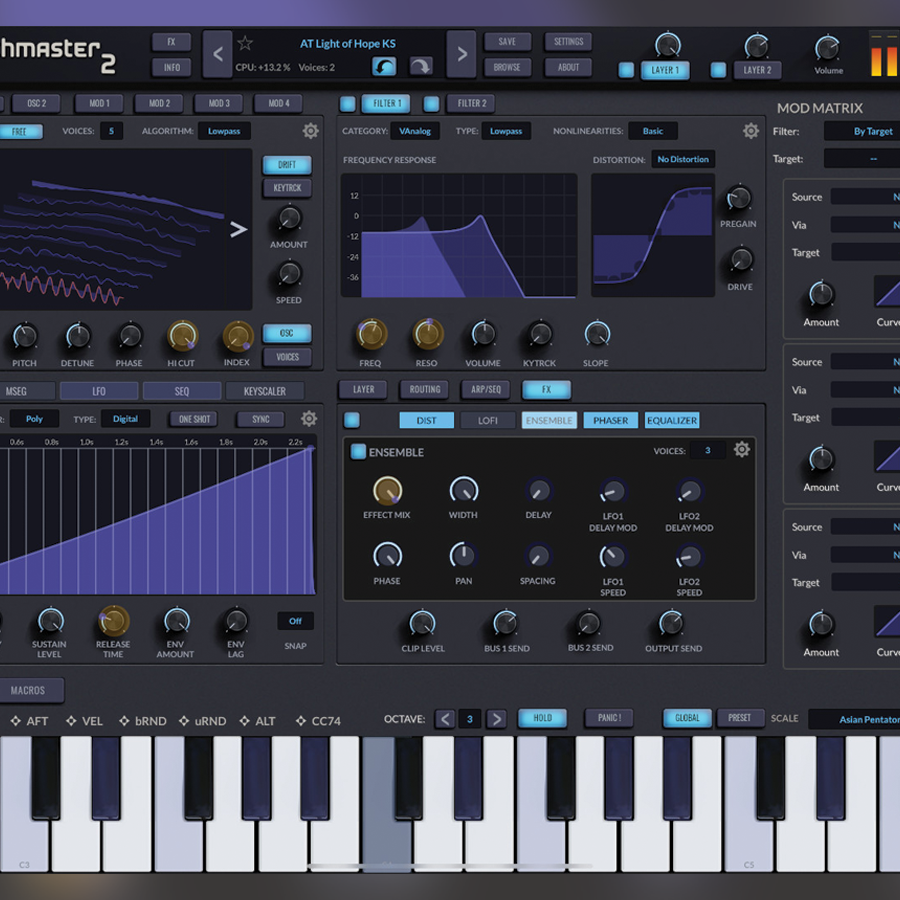900x900 pixels.
Task: Select the PHASER effect tab
Action: (610, 421)
